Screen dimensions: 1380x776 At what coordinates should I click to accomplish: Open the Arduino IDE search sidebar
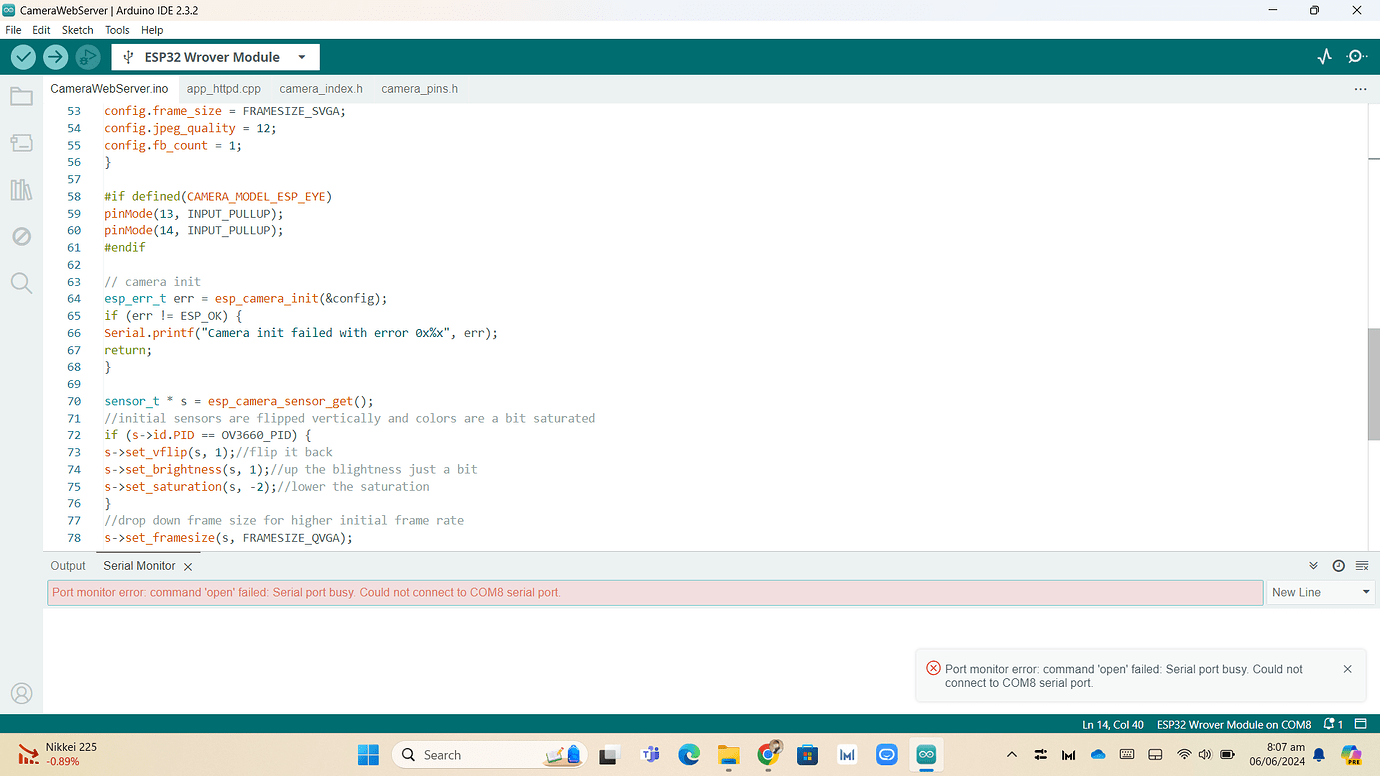[x=21, y=283]
